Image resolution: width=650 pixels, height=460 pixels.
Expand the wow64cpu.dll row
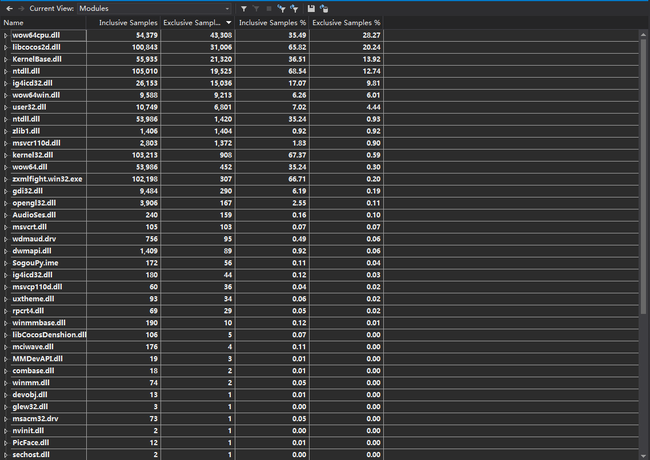pos(6,36)
